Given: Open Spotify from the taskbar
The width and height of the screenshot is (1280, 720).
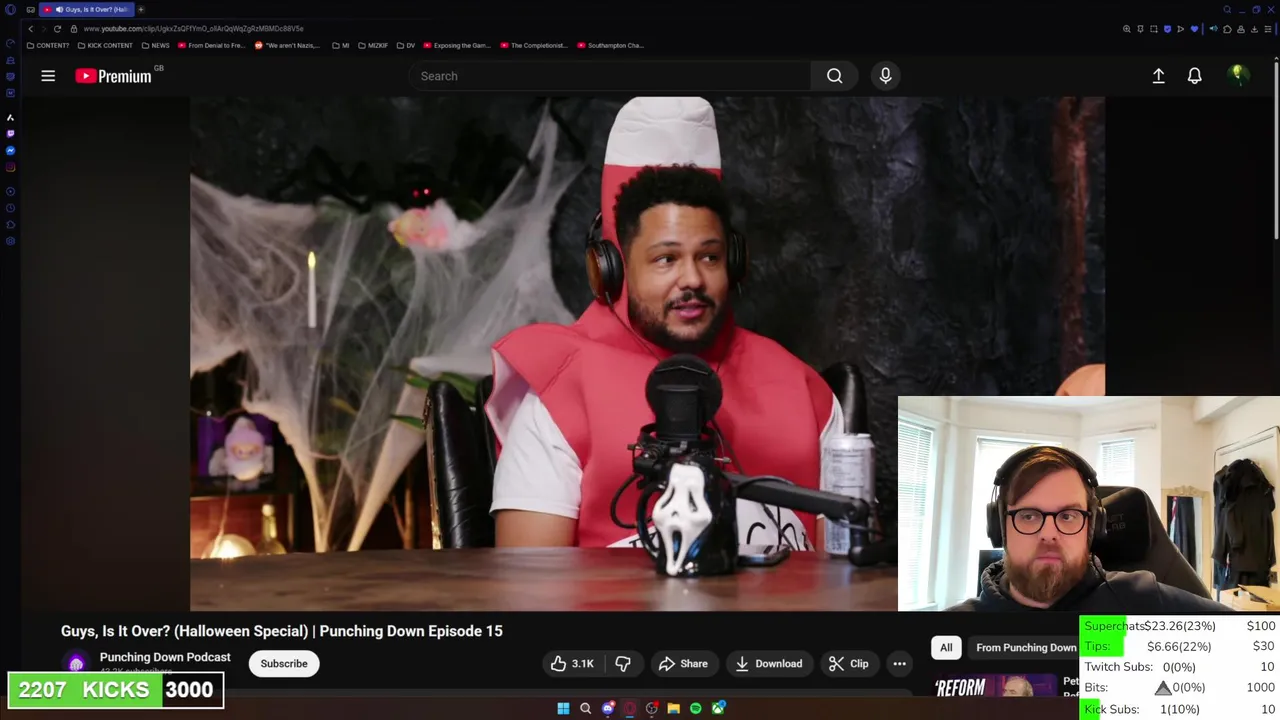Looking at the screenshot, I should [696, 708].
